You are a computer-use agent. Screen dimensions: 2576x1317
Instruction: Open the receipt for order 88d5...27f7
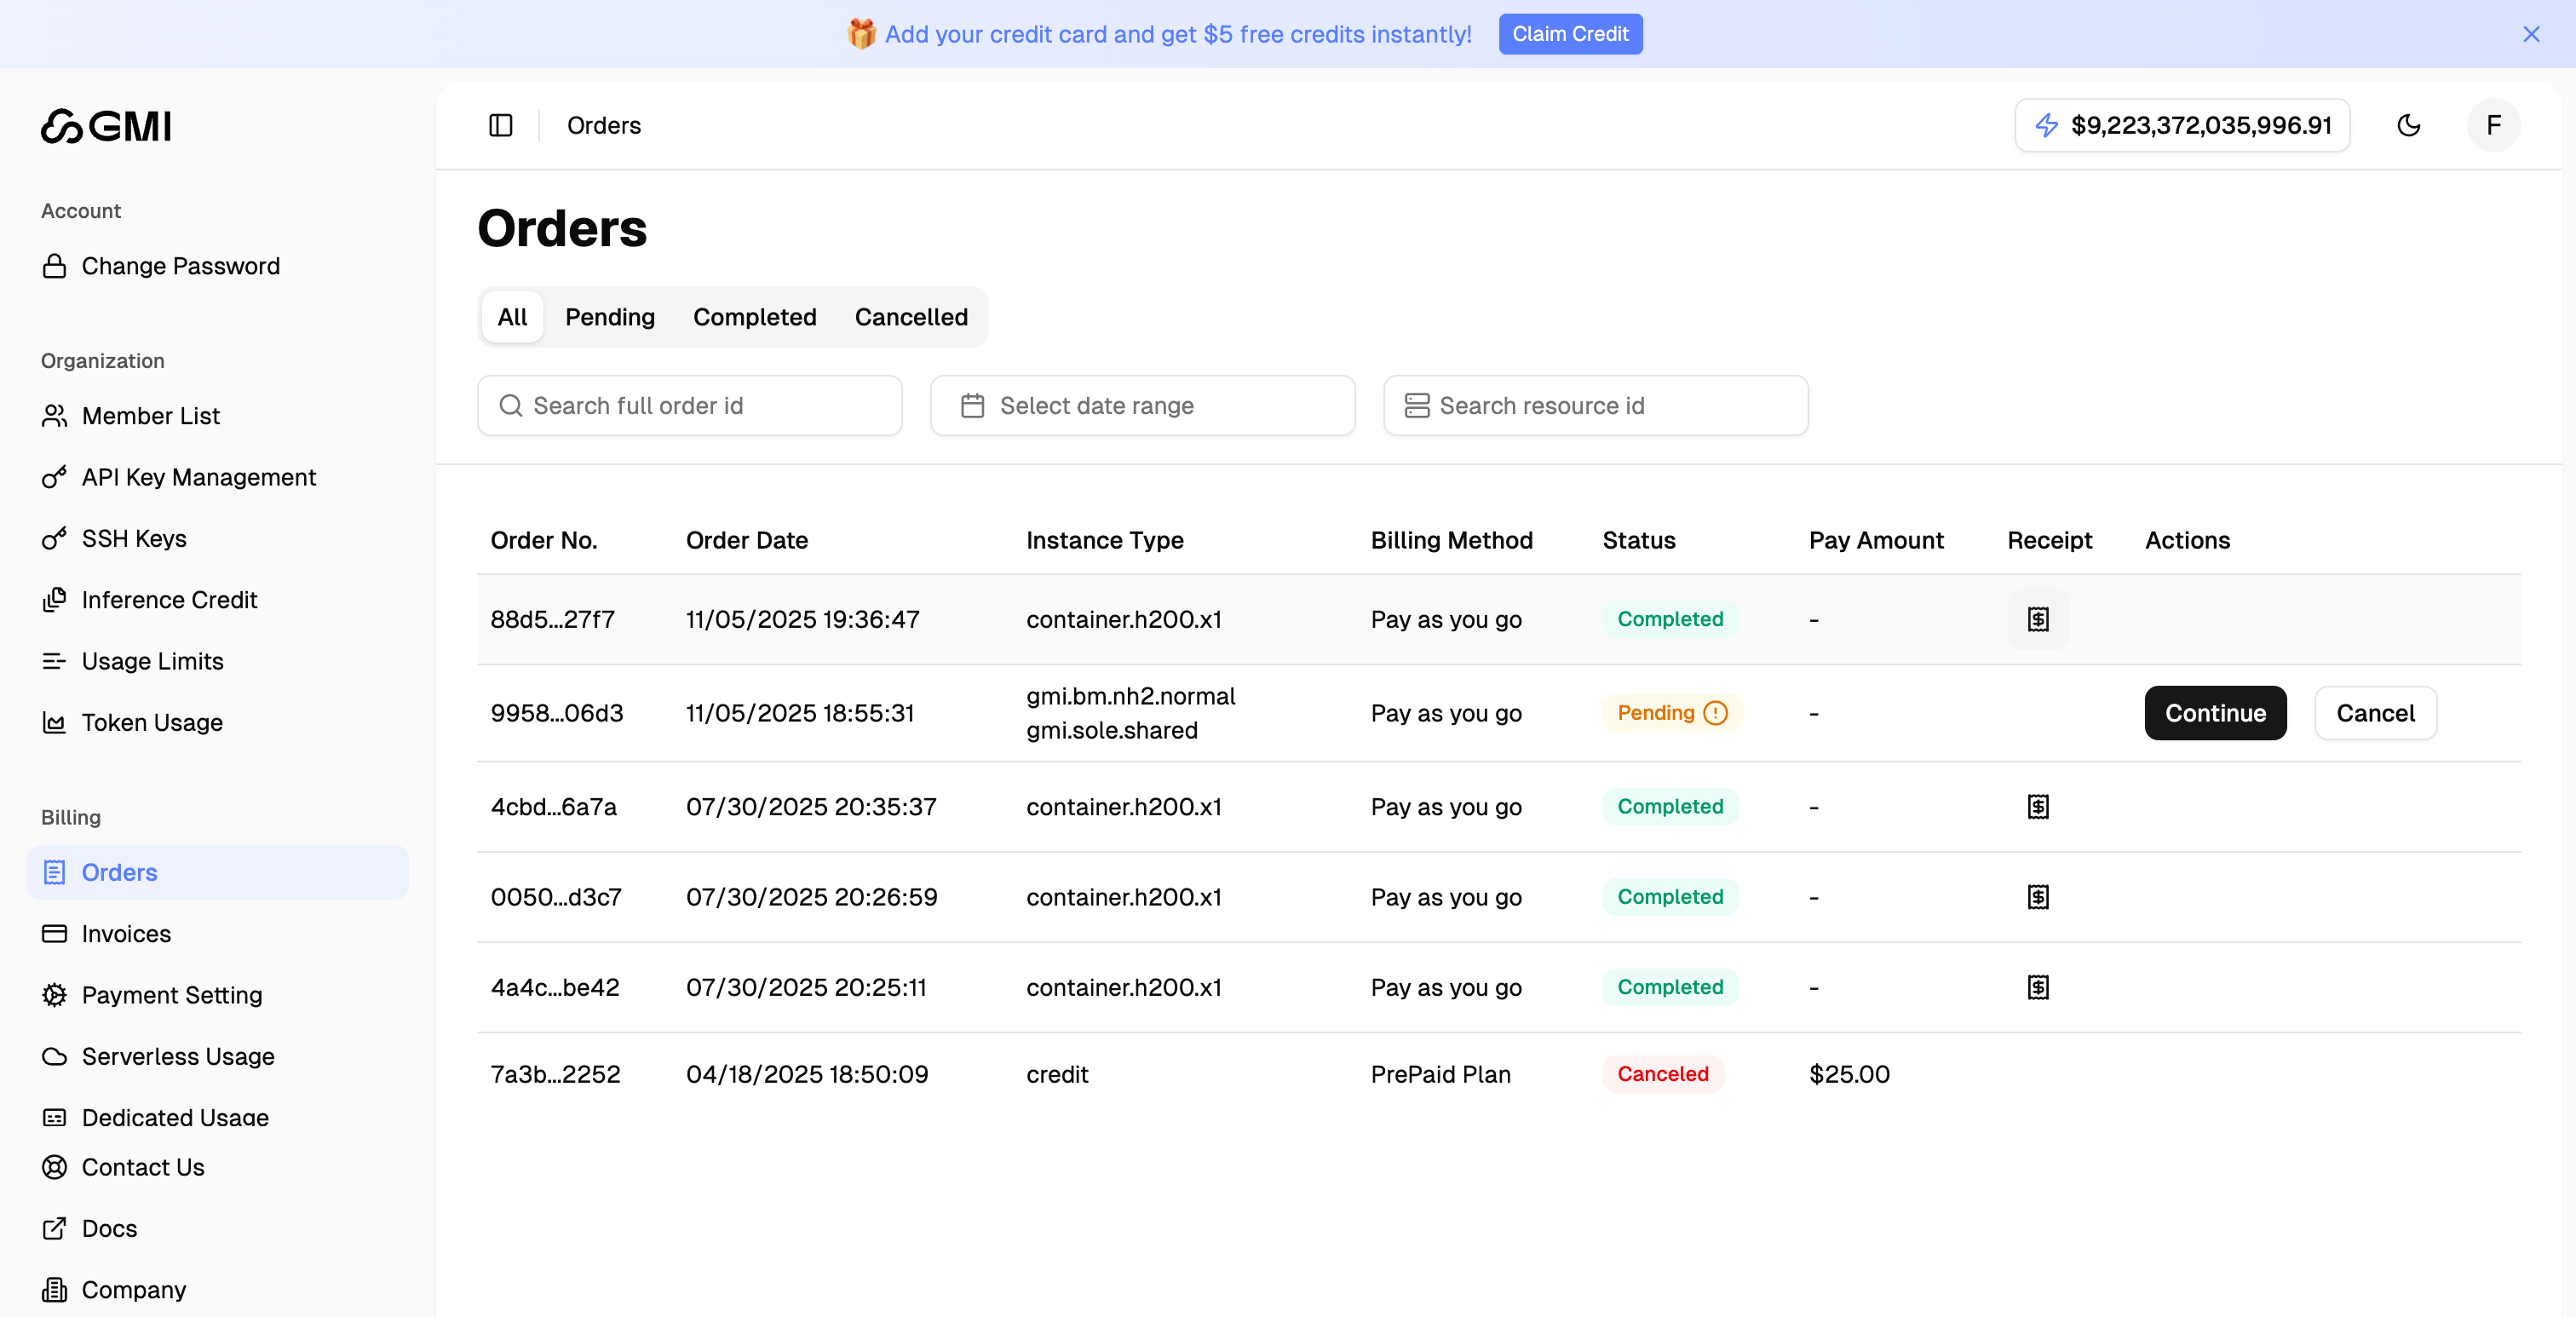2038,619
